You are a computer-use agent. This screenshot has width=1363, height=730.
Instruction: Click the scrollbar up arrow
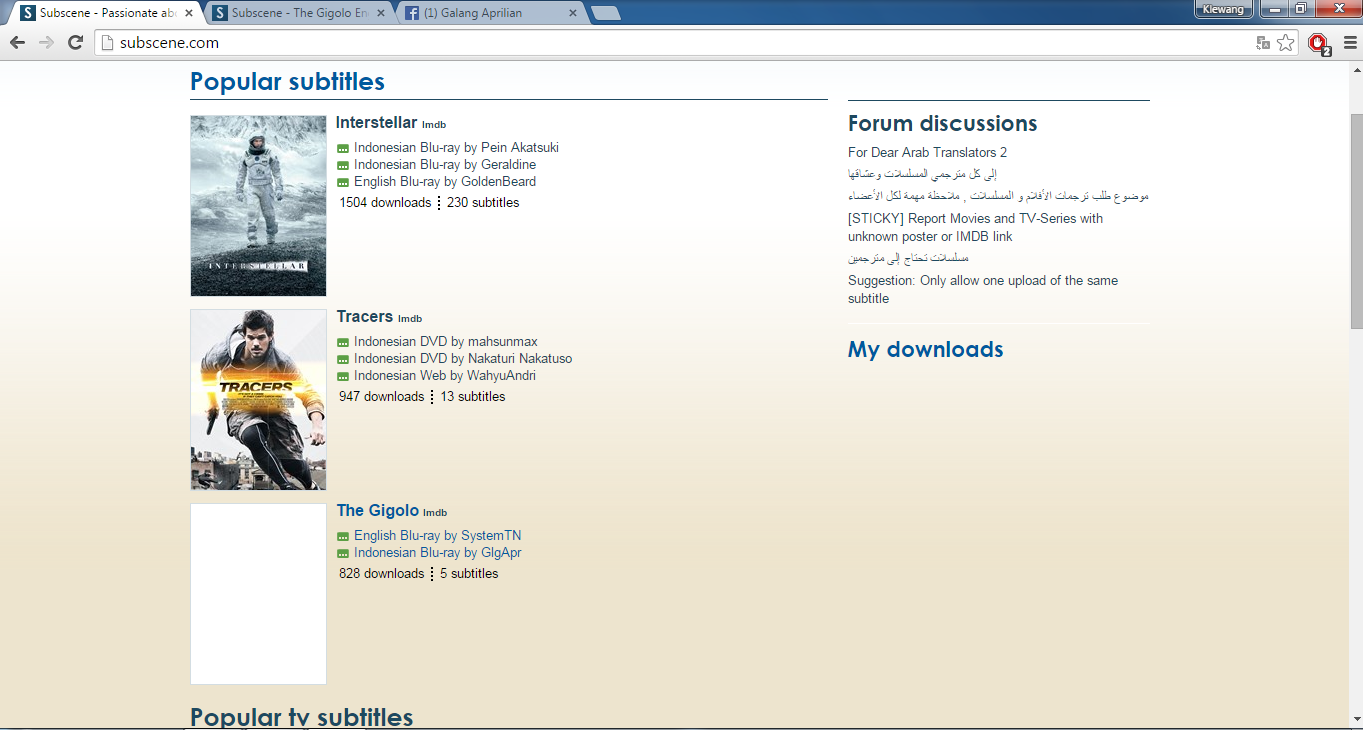point(1356,70)
